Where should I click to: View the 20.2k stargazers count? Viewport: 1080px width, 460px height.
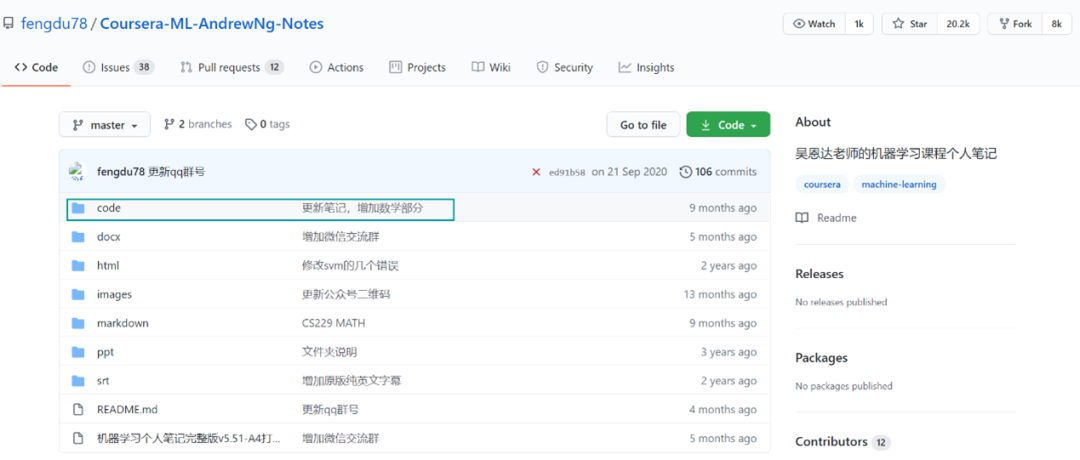click(x=957, y=23)
